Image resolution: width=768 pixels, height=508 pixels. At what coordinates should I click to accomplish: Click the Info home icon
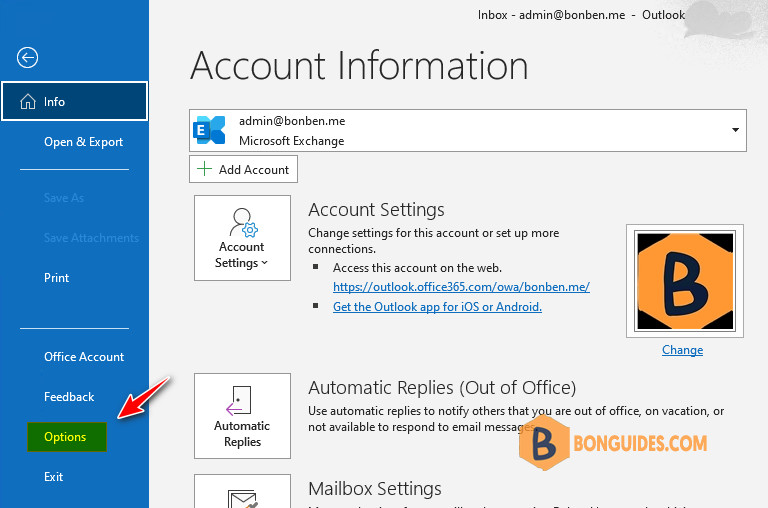[x=28, y=101]
